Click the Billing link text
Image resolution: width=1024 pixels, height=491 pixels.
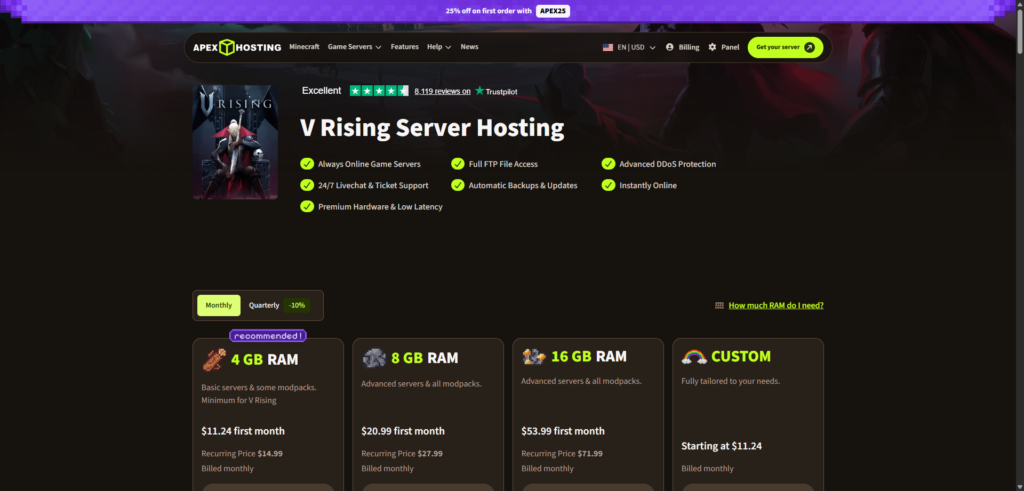(x=689, y=47)
